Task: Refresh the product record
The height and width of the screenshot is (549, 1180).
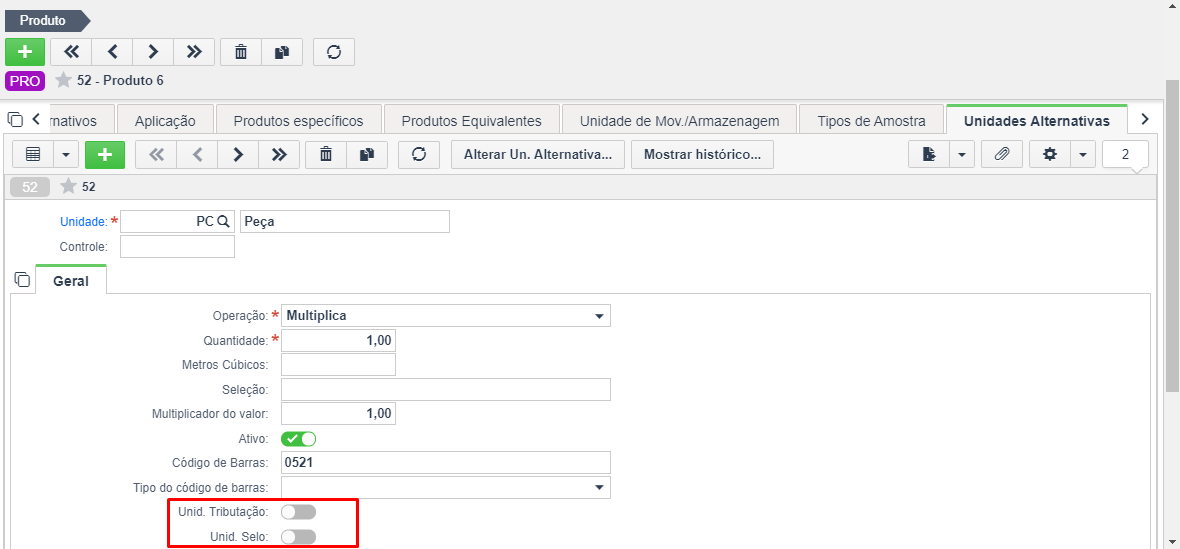Action: (x=334, y=52)
